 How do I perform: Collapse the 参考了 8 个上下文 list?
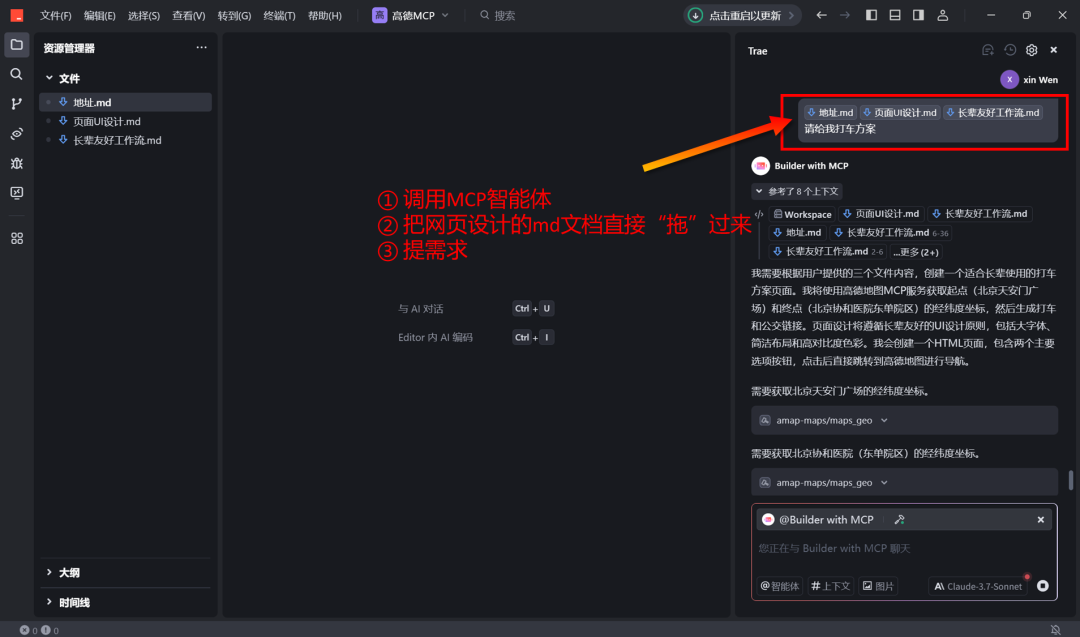797,191
